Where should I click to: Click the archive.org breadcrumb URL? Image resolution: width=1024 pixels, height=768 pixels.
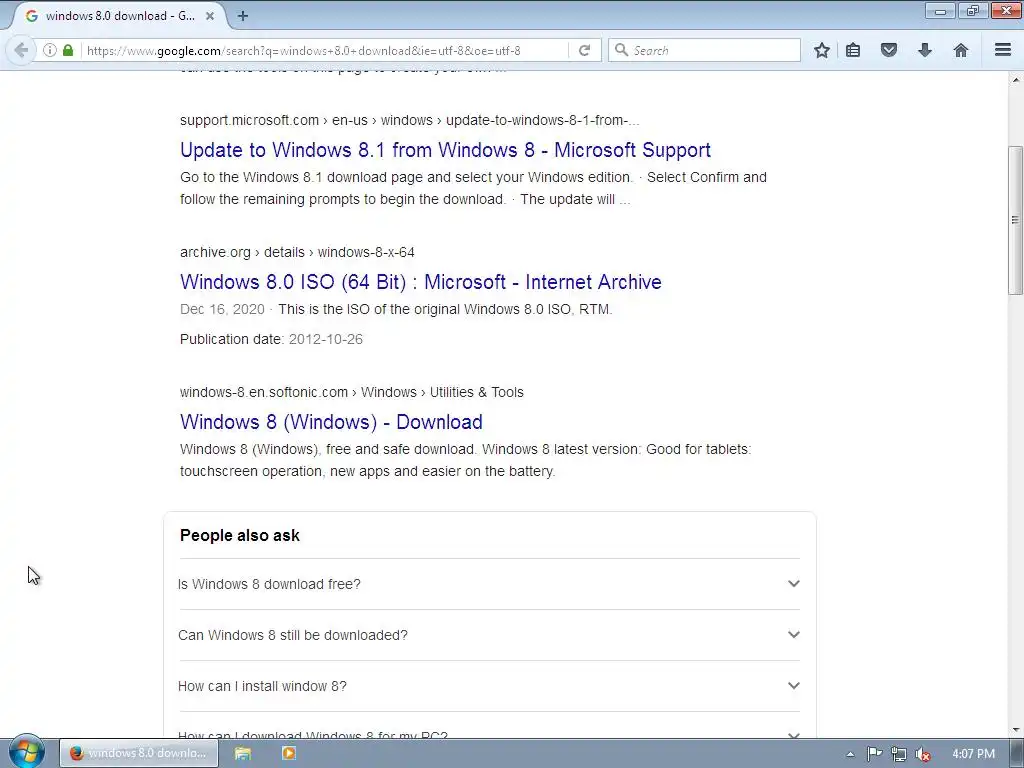click(297, 252)
